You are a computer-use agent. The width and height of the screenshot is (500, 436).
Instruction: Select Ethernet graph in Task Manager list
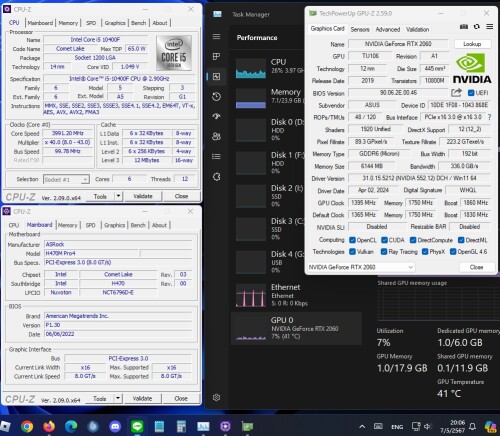point(251,295)
